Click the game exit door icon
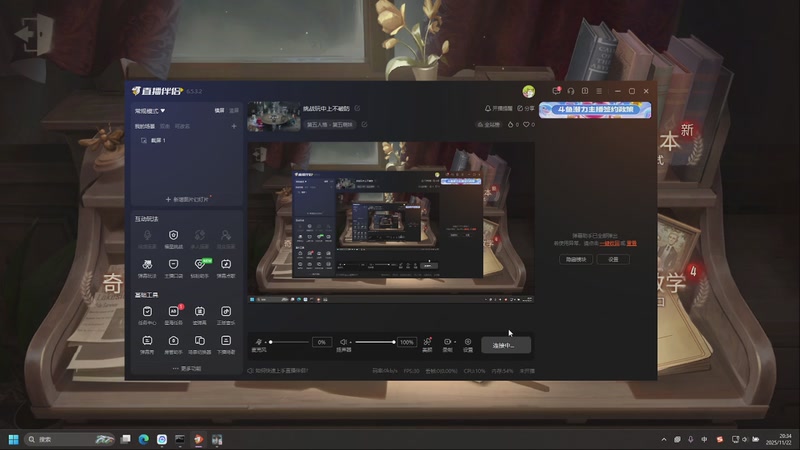Viewport: 800px width, 450px height. point(35,35)
